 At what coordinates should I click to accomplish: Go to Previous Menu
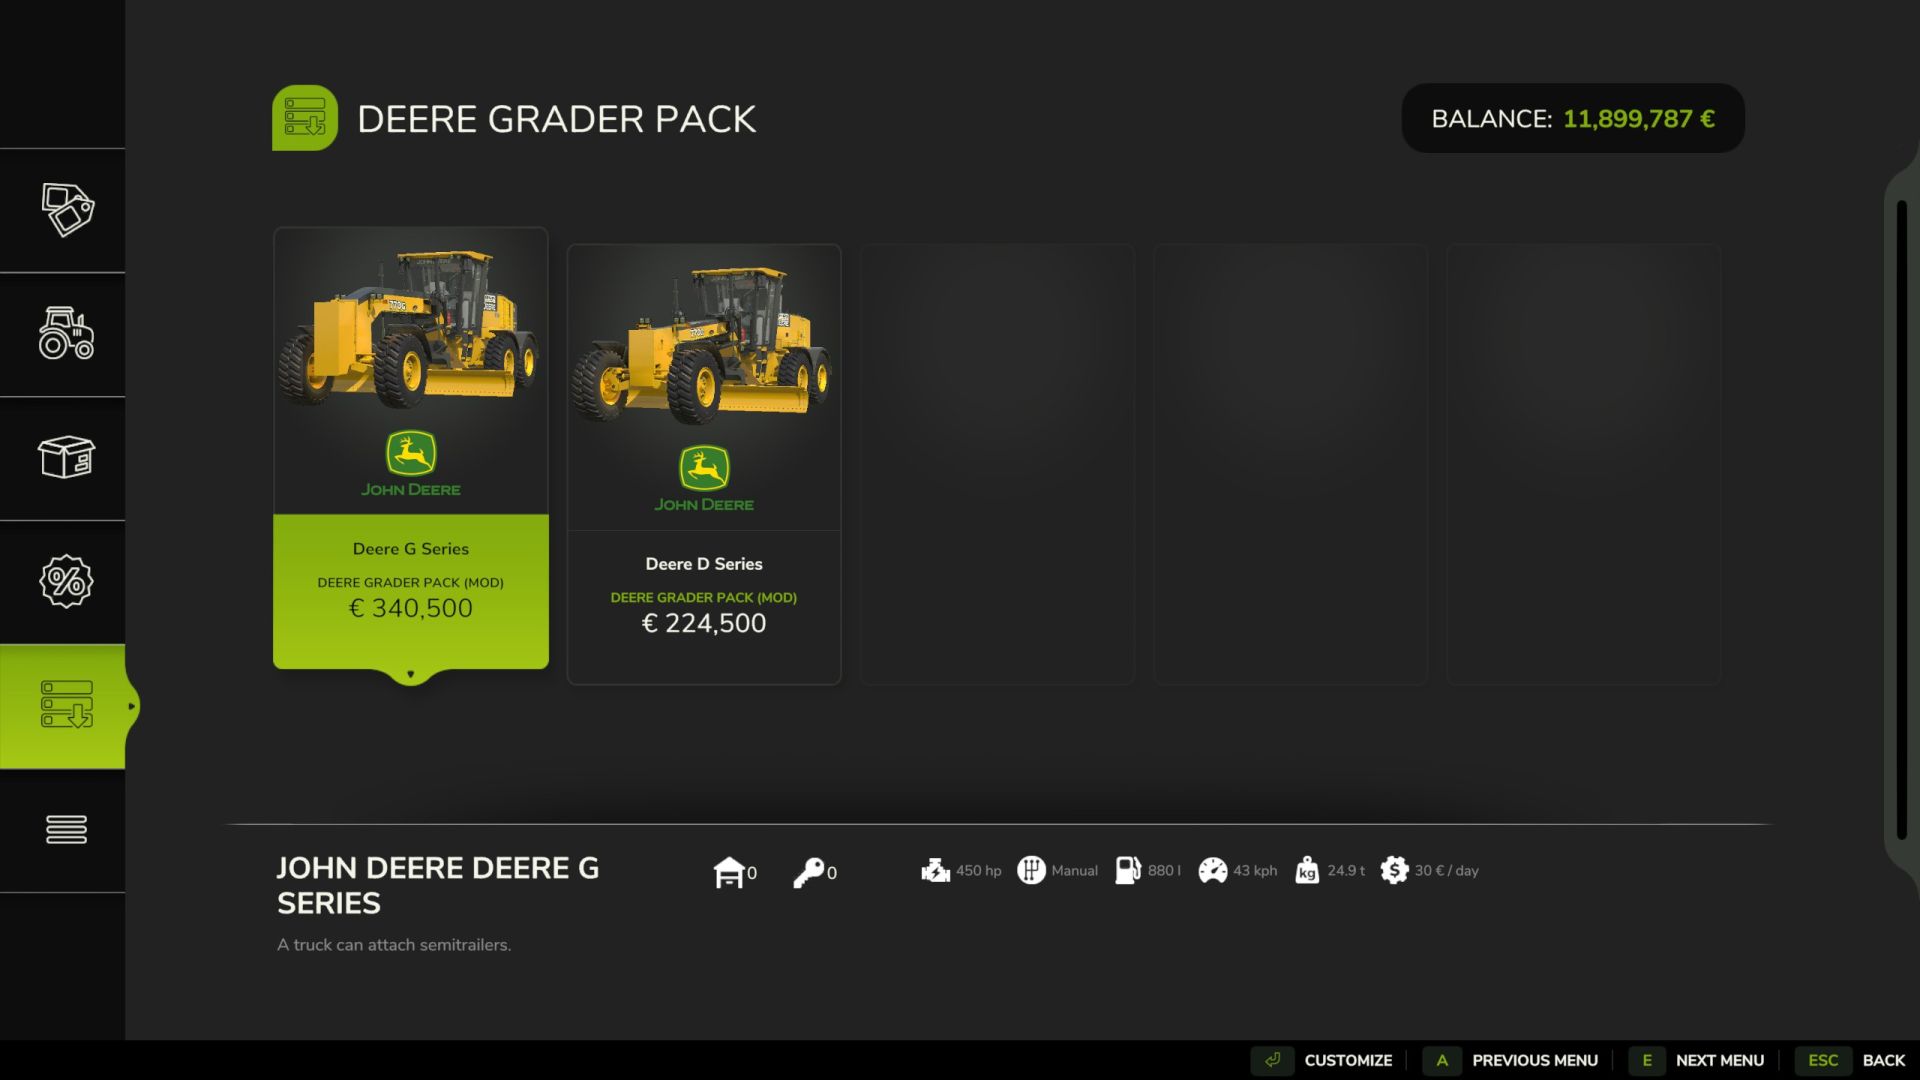pos(1536,1060)
